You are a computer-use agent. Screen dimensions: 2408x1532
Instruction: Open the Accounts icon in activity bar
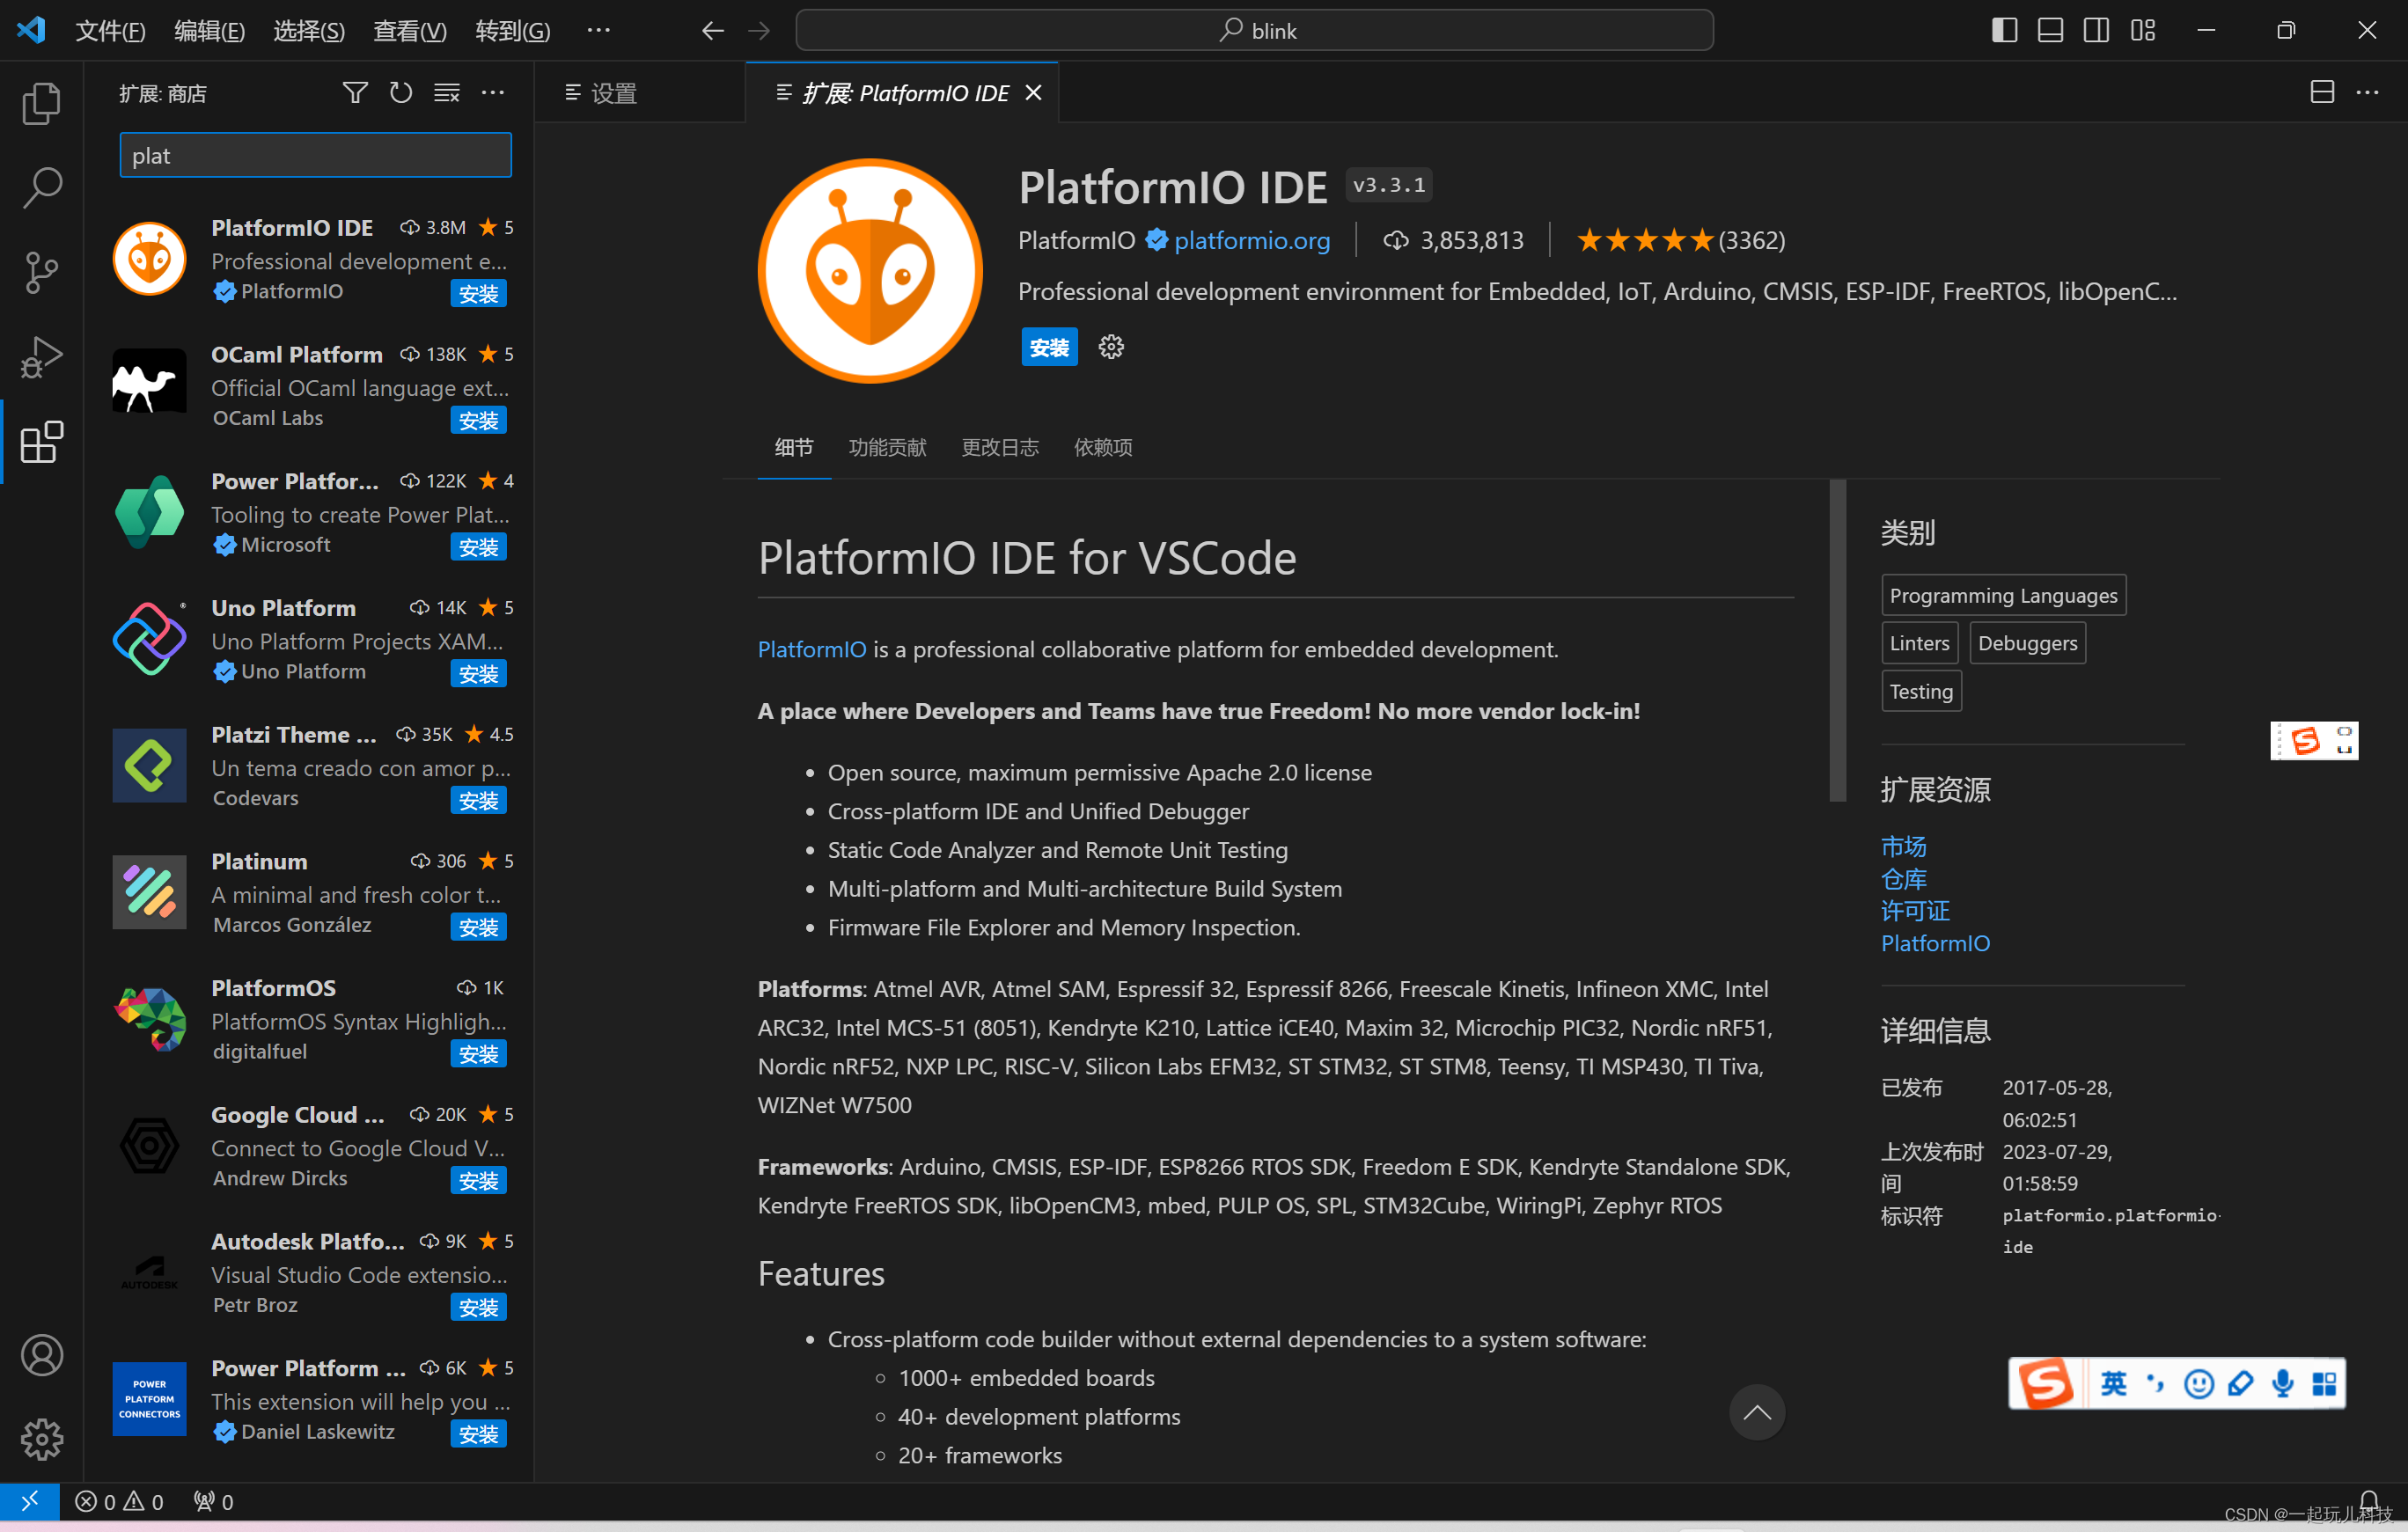pos(41,1355)
